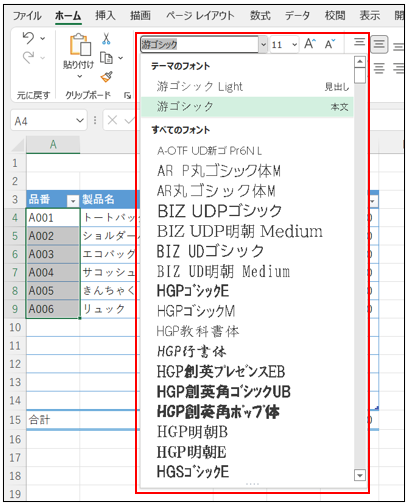Click the Cut scissors icon

[x=106, y=39]
